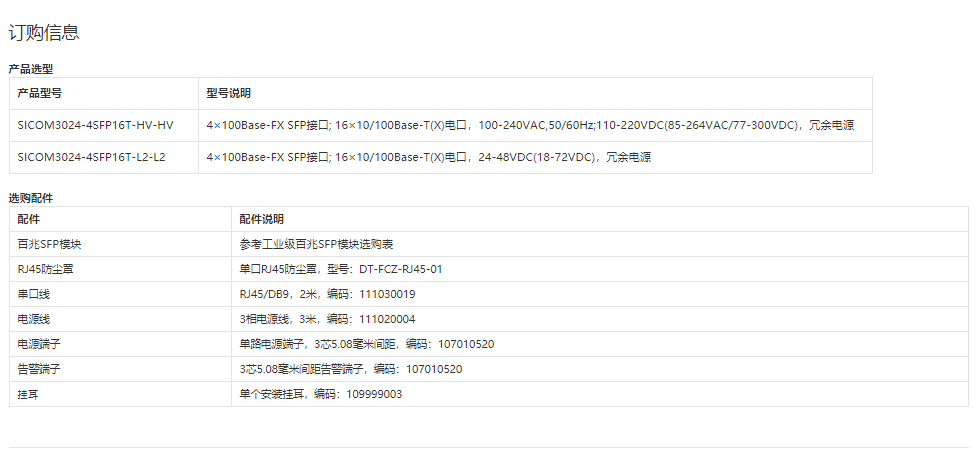Click the 100-240VAC redundant power description

point(530,125)
